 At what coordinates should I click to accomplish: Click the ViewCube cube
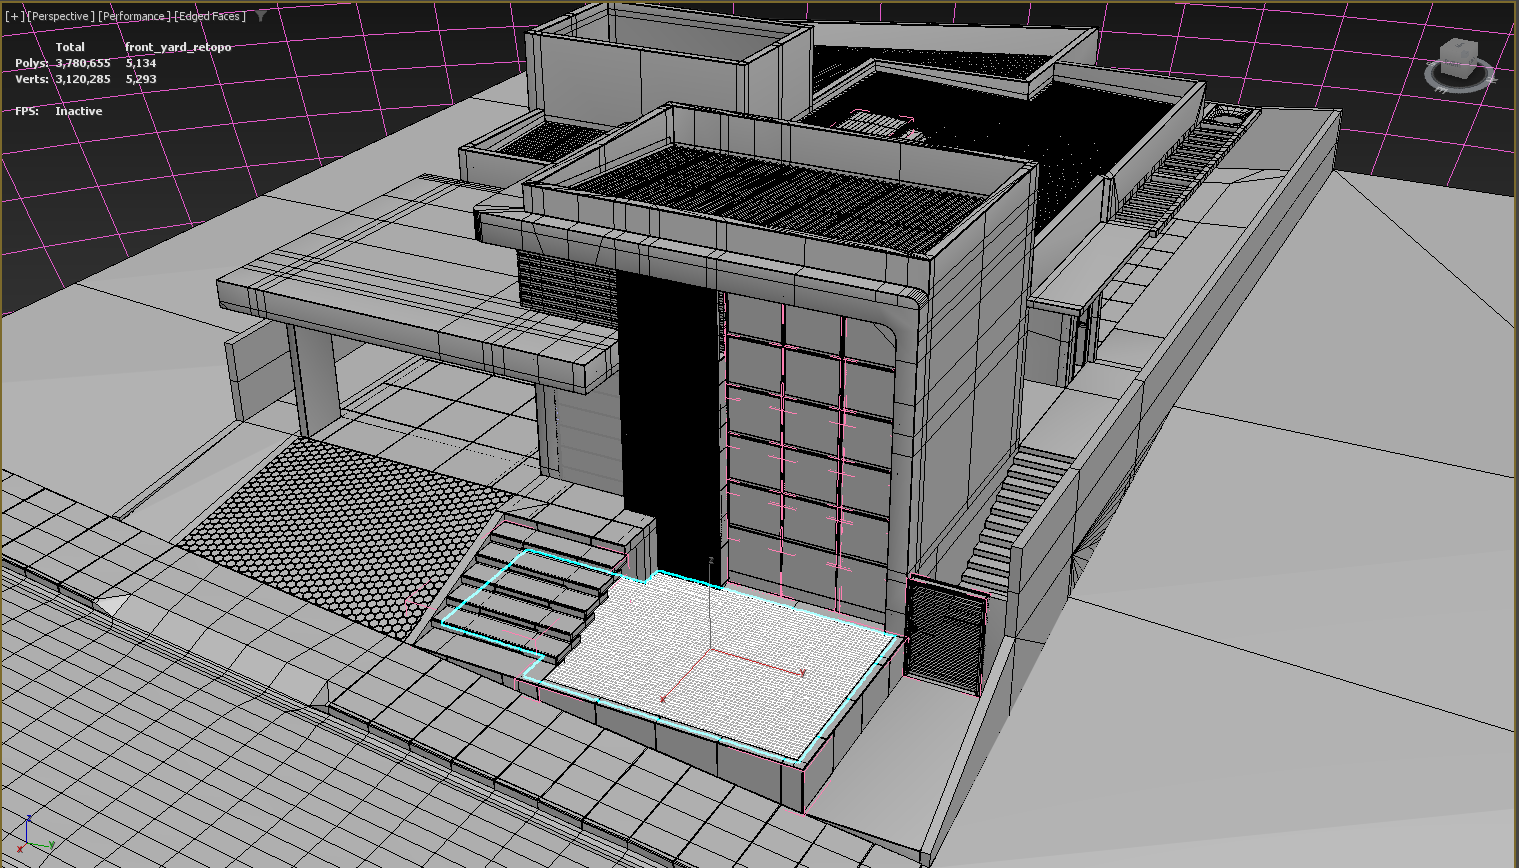pos(1459,57)
